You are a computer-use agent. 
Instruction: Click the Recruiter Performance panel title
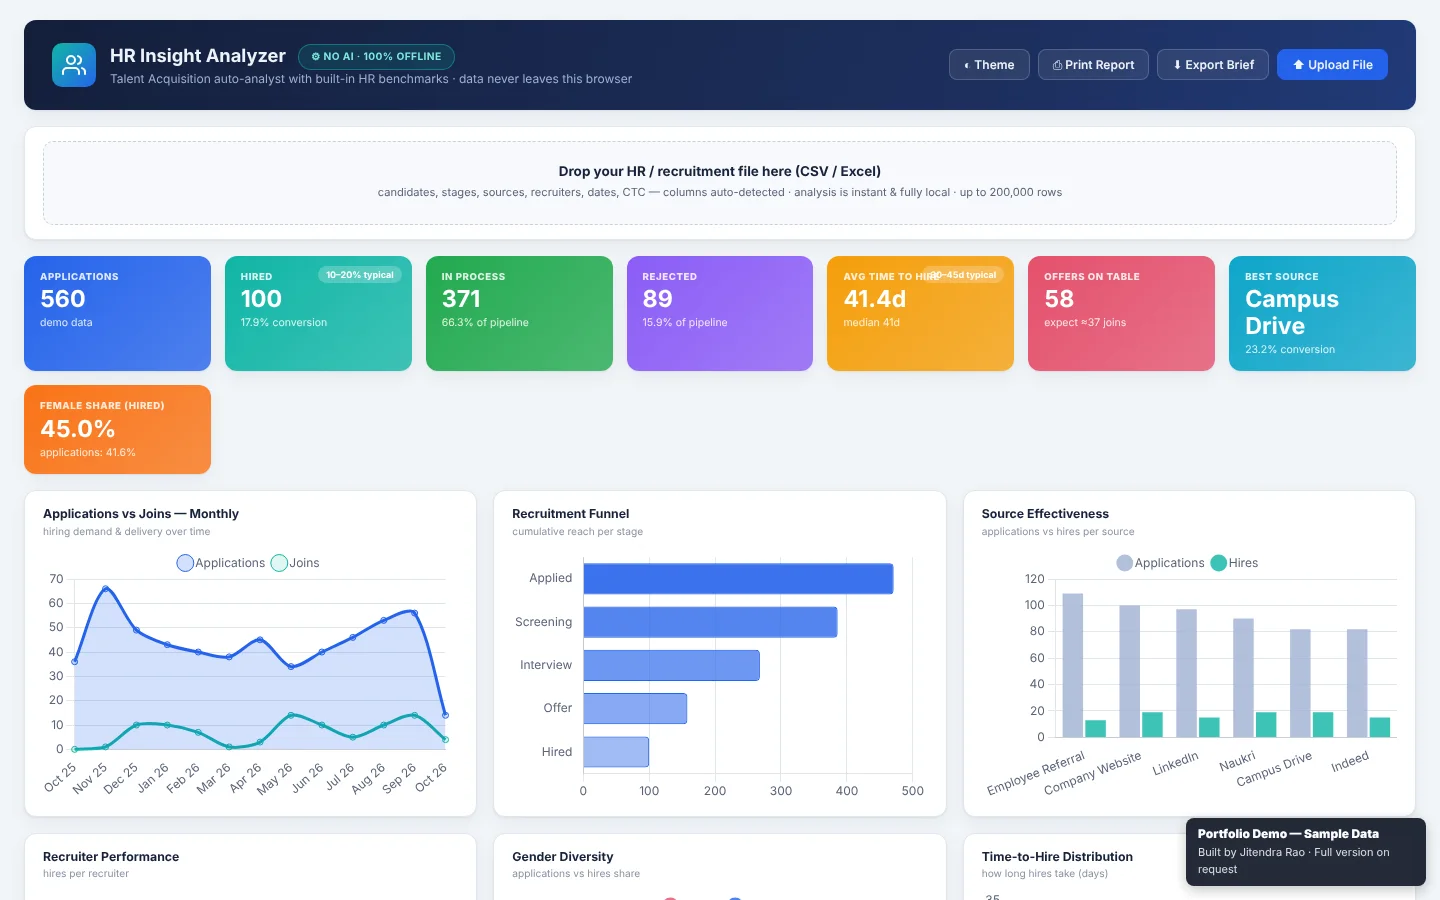click(x=111, y=857)
